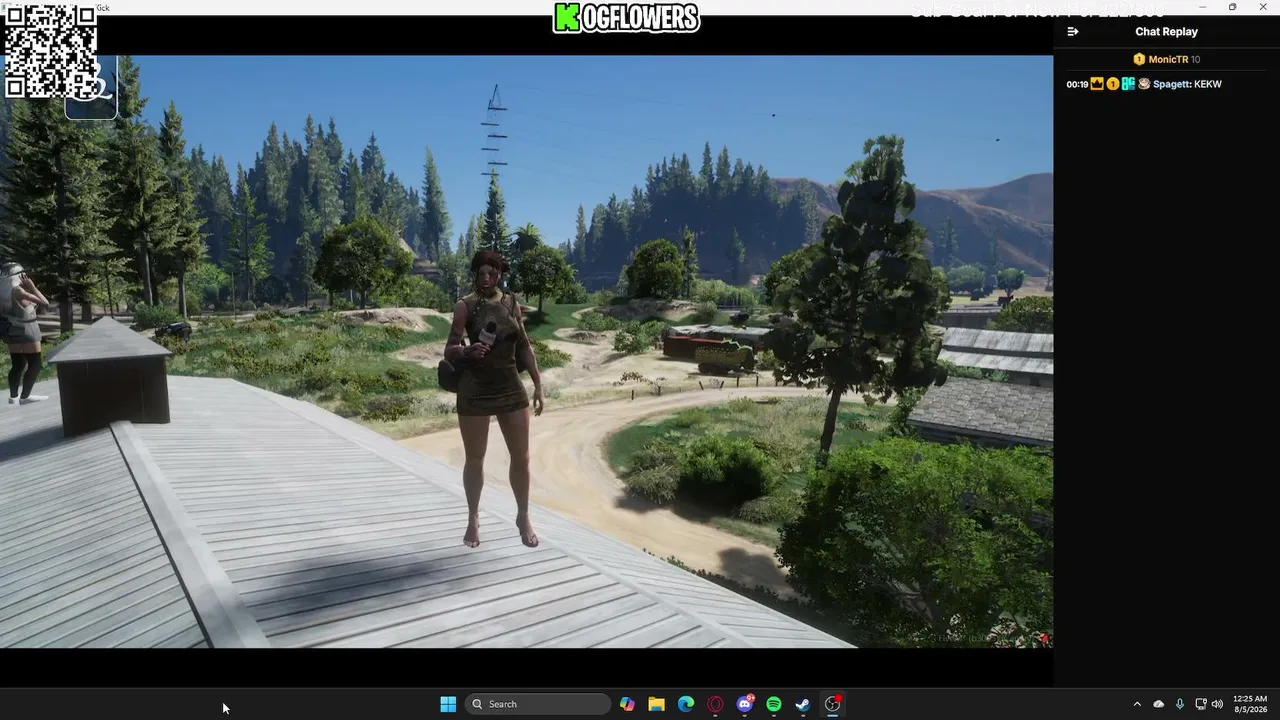Click the gold badge next to MonicTR

(1139, 60)
